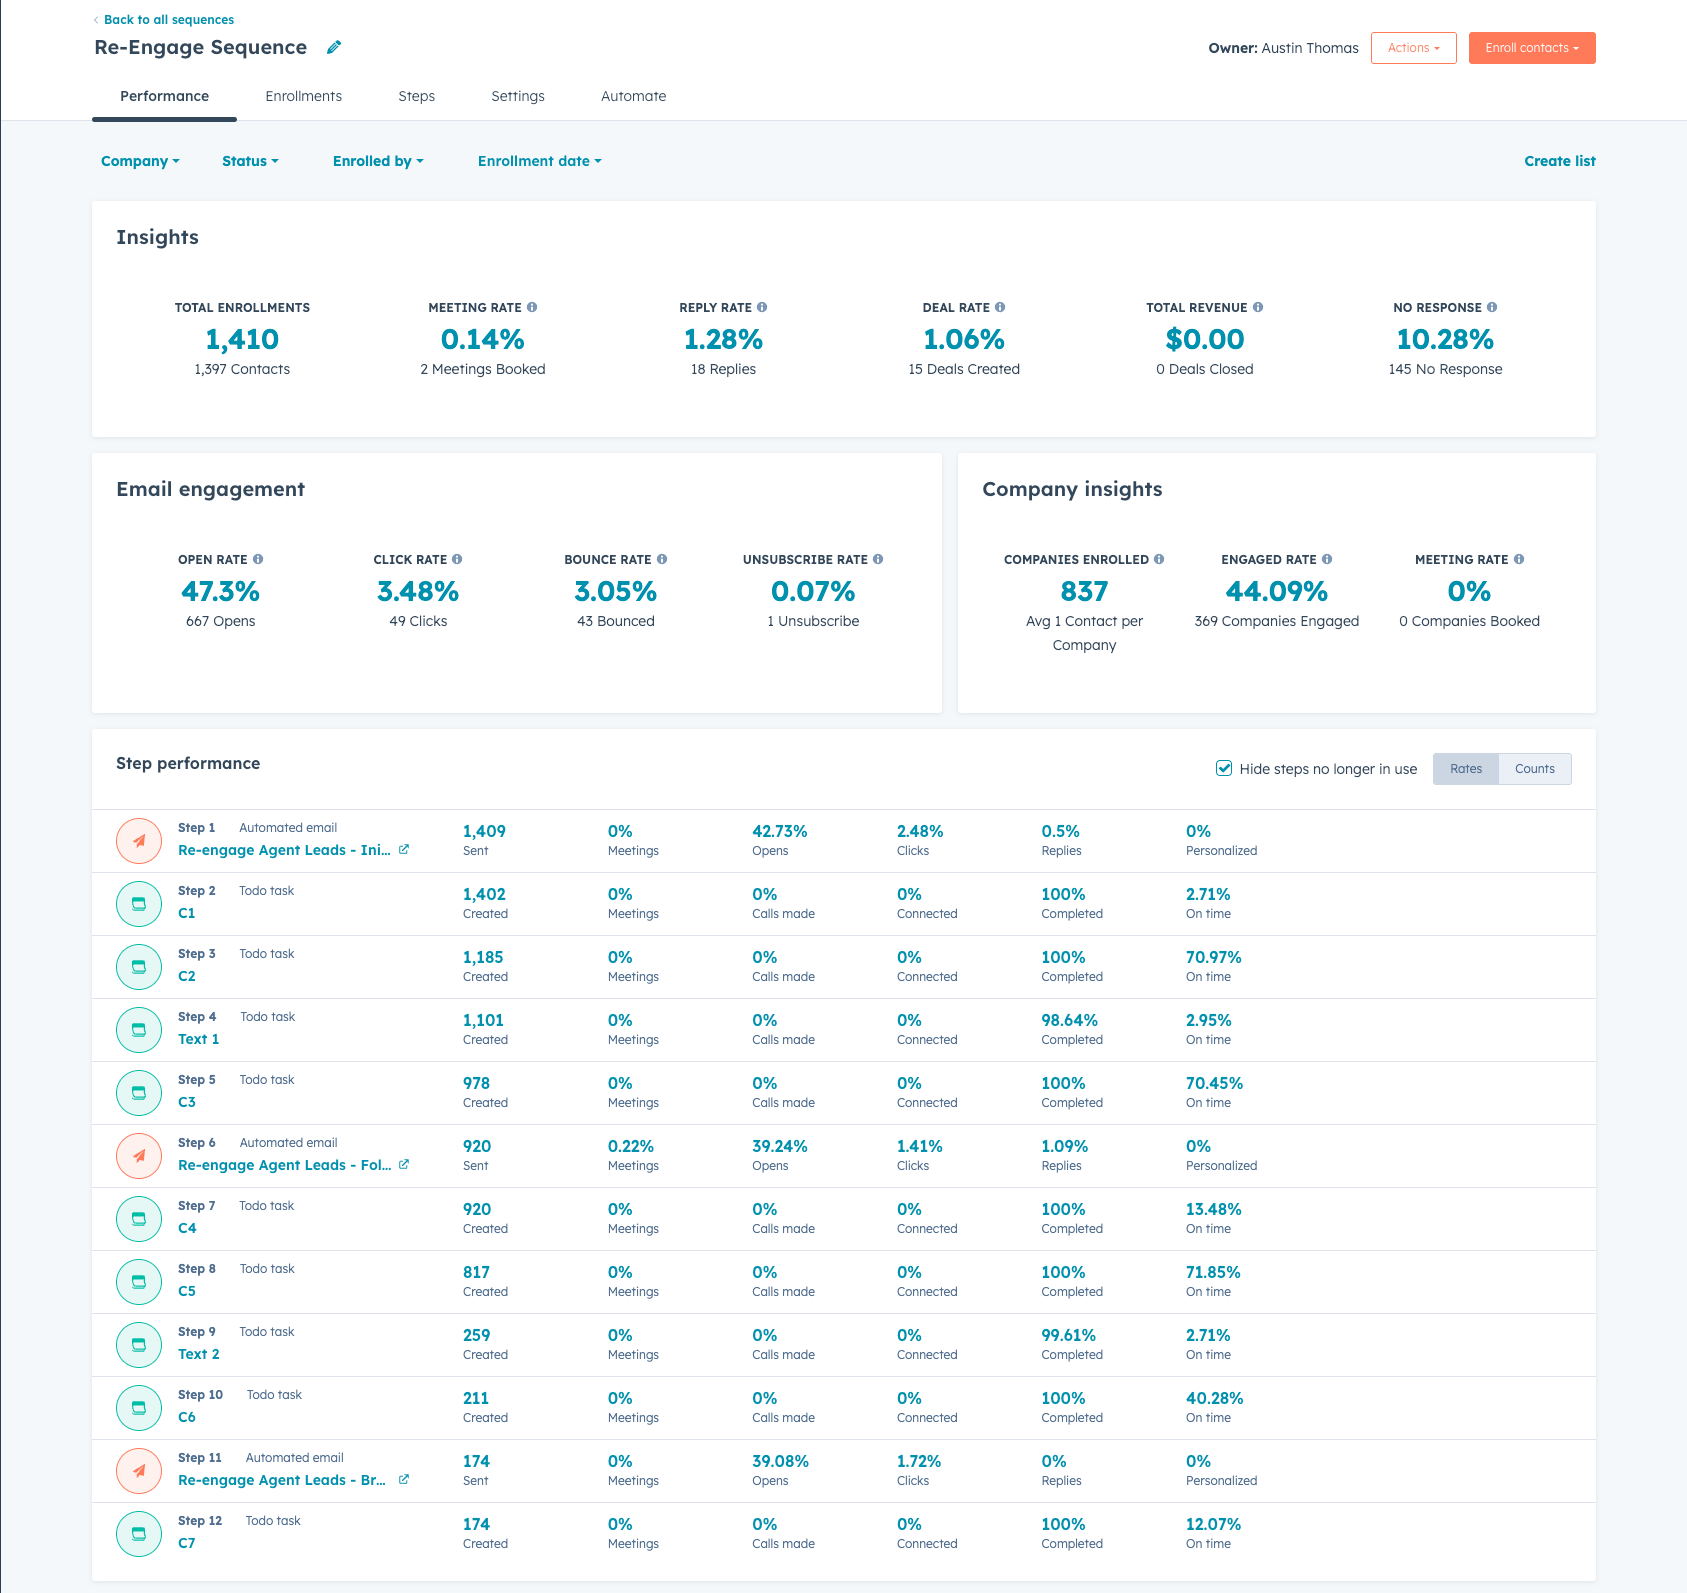Screen dimensions: 1687x1593
Task: Click the Company insights Meeting Rate info icon
Action: 1519,559
